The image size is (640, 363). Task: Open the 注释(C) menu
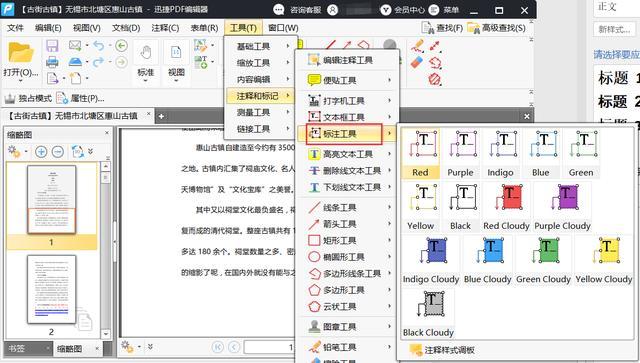coord(165,28)
